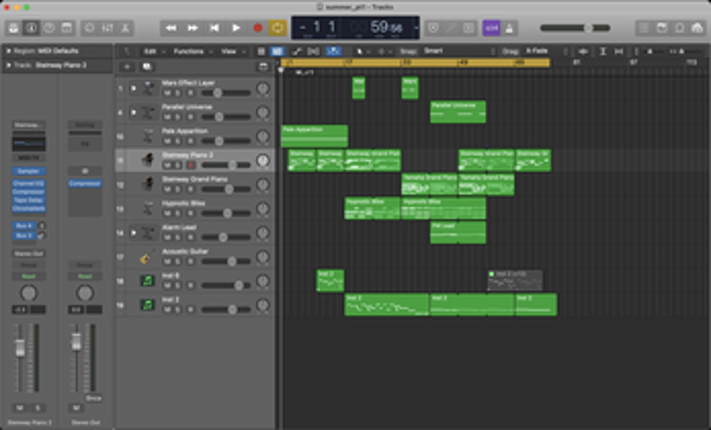The image size is (711, 430).
Task: Click the green Inst 6 track icon
Action: pos(147,281)
